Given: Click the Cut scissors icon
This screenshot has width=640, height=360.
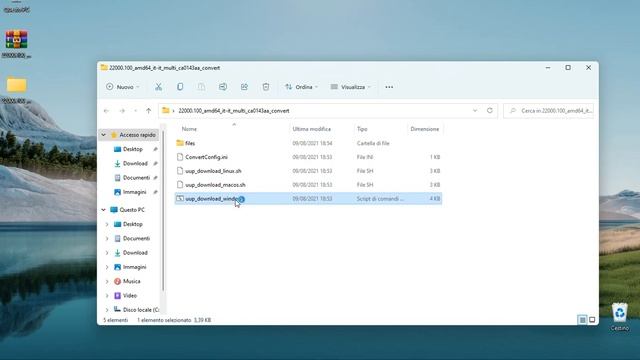Looking at the screenshot, I should click(x=158, y=87).
